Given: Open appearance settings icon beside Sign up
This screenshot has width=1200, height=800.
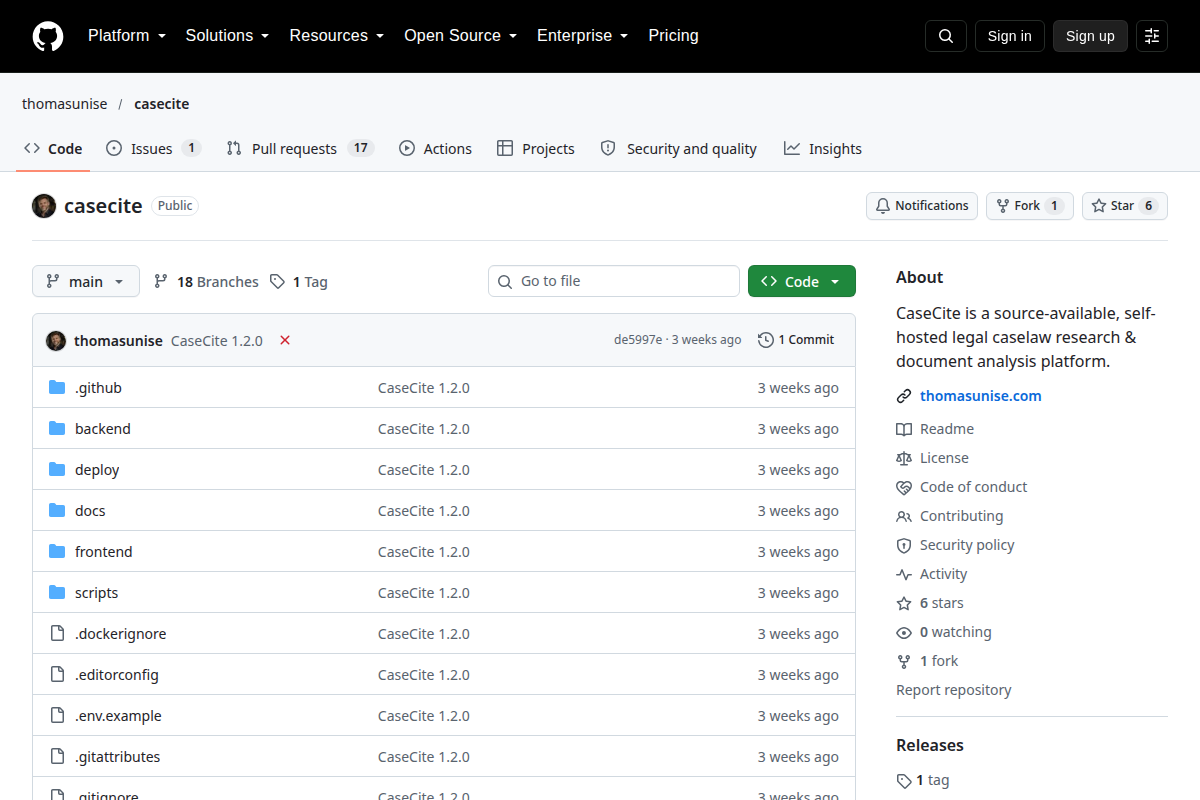Looking at the screenshot, I should [1152, 36].
